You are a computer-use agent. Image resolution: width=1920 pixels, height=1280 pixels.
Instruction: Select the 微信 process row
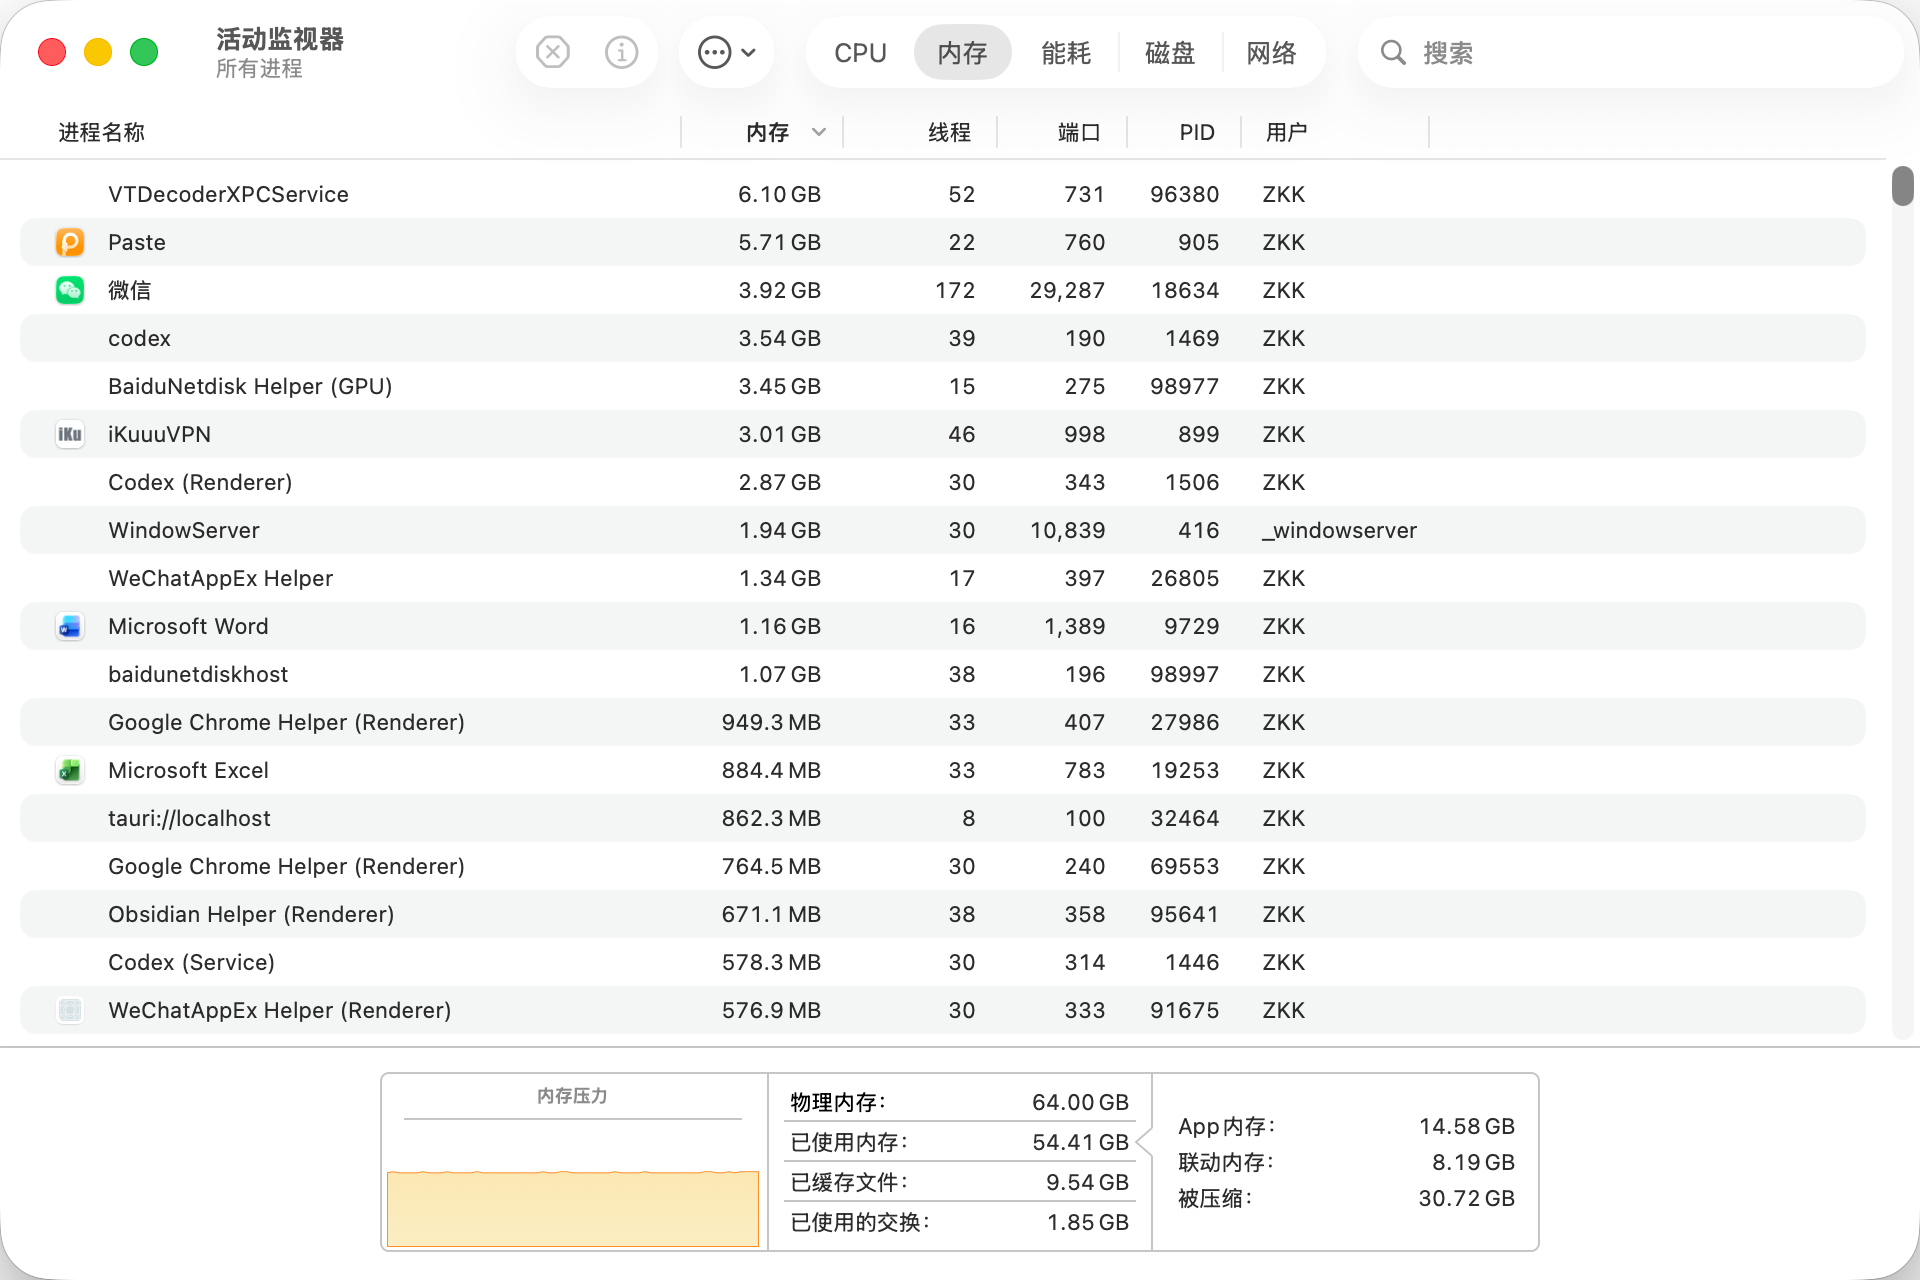point(943,290)
